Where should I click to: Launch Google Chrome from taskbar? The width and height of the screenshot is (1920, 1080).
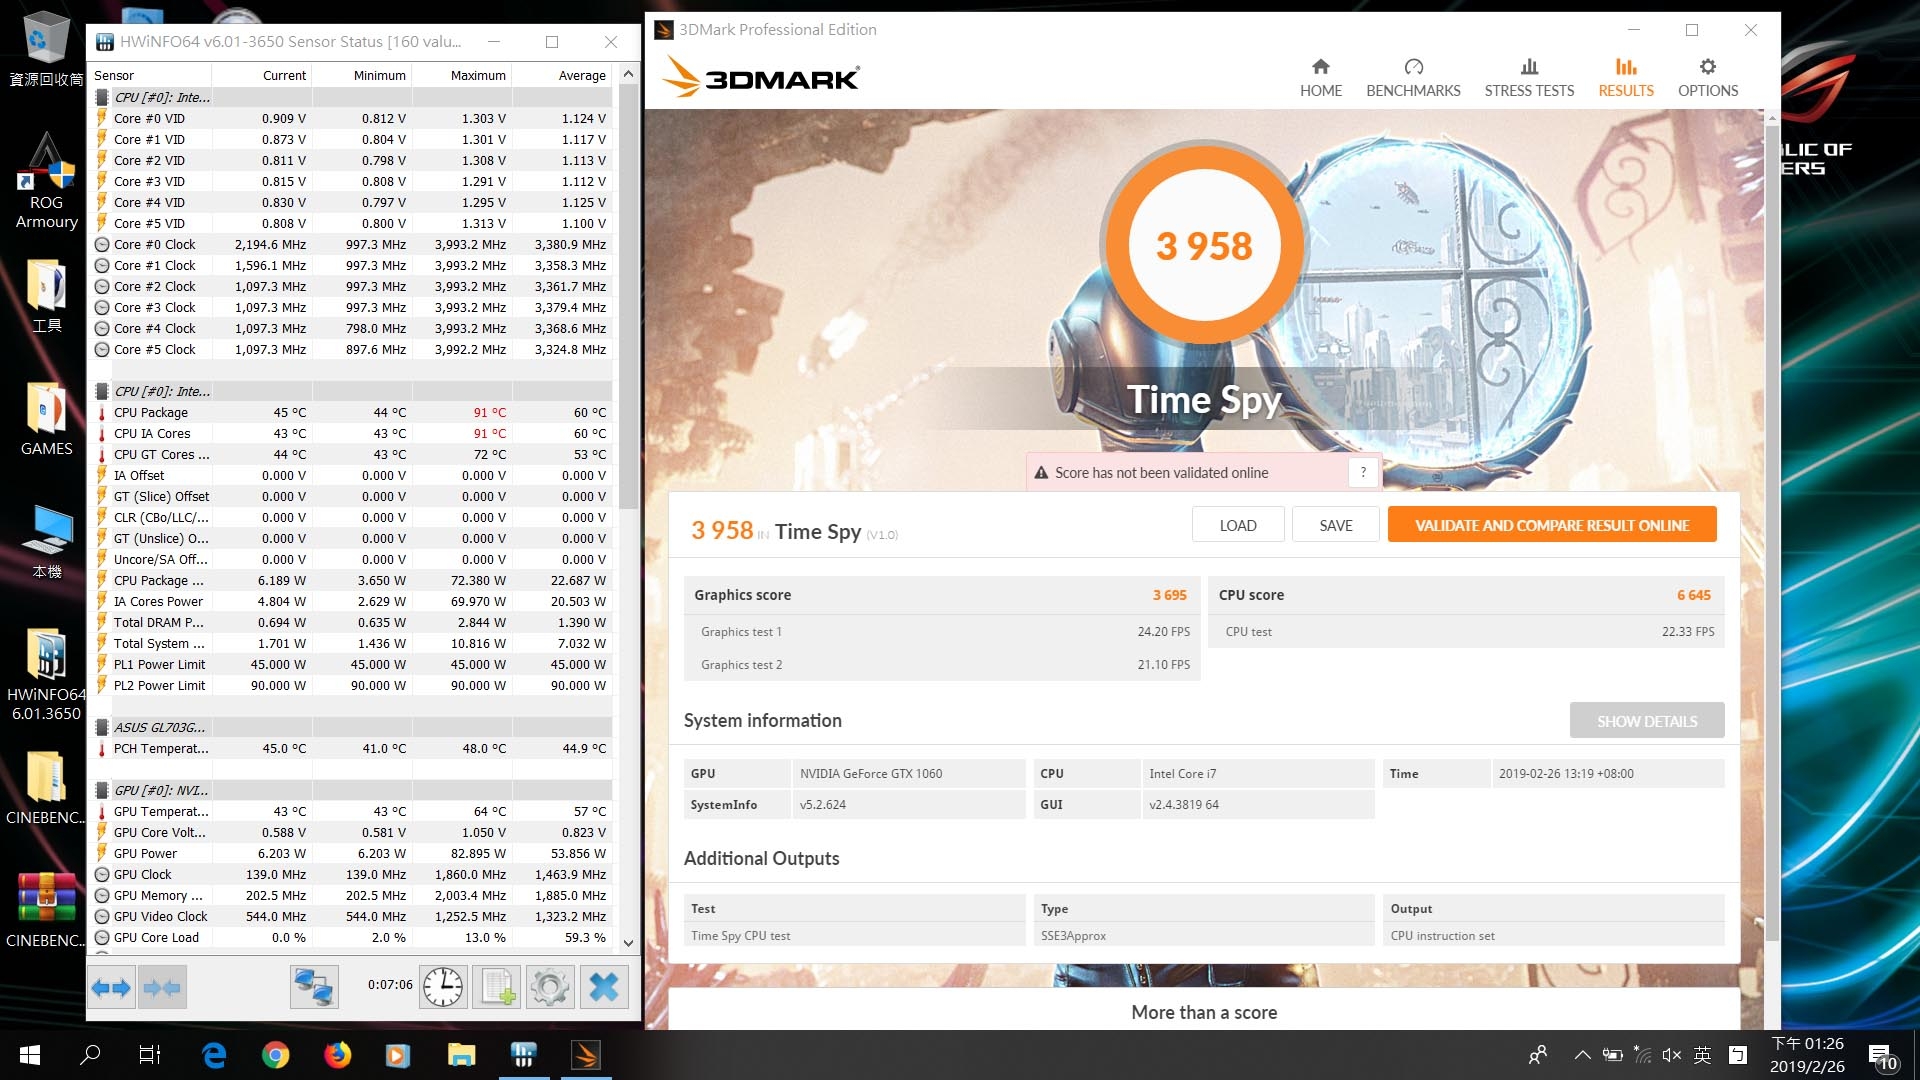coord(276,1055)
